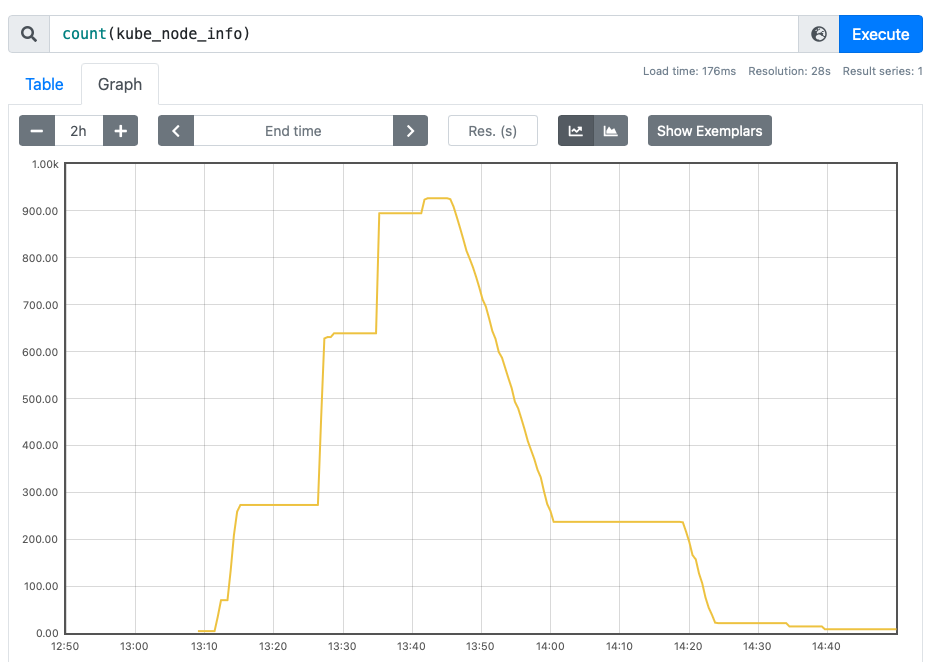Click the 12:50 x-axis label
934x662 pixels.
pos(65,646)
